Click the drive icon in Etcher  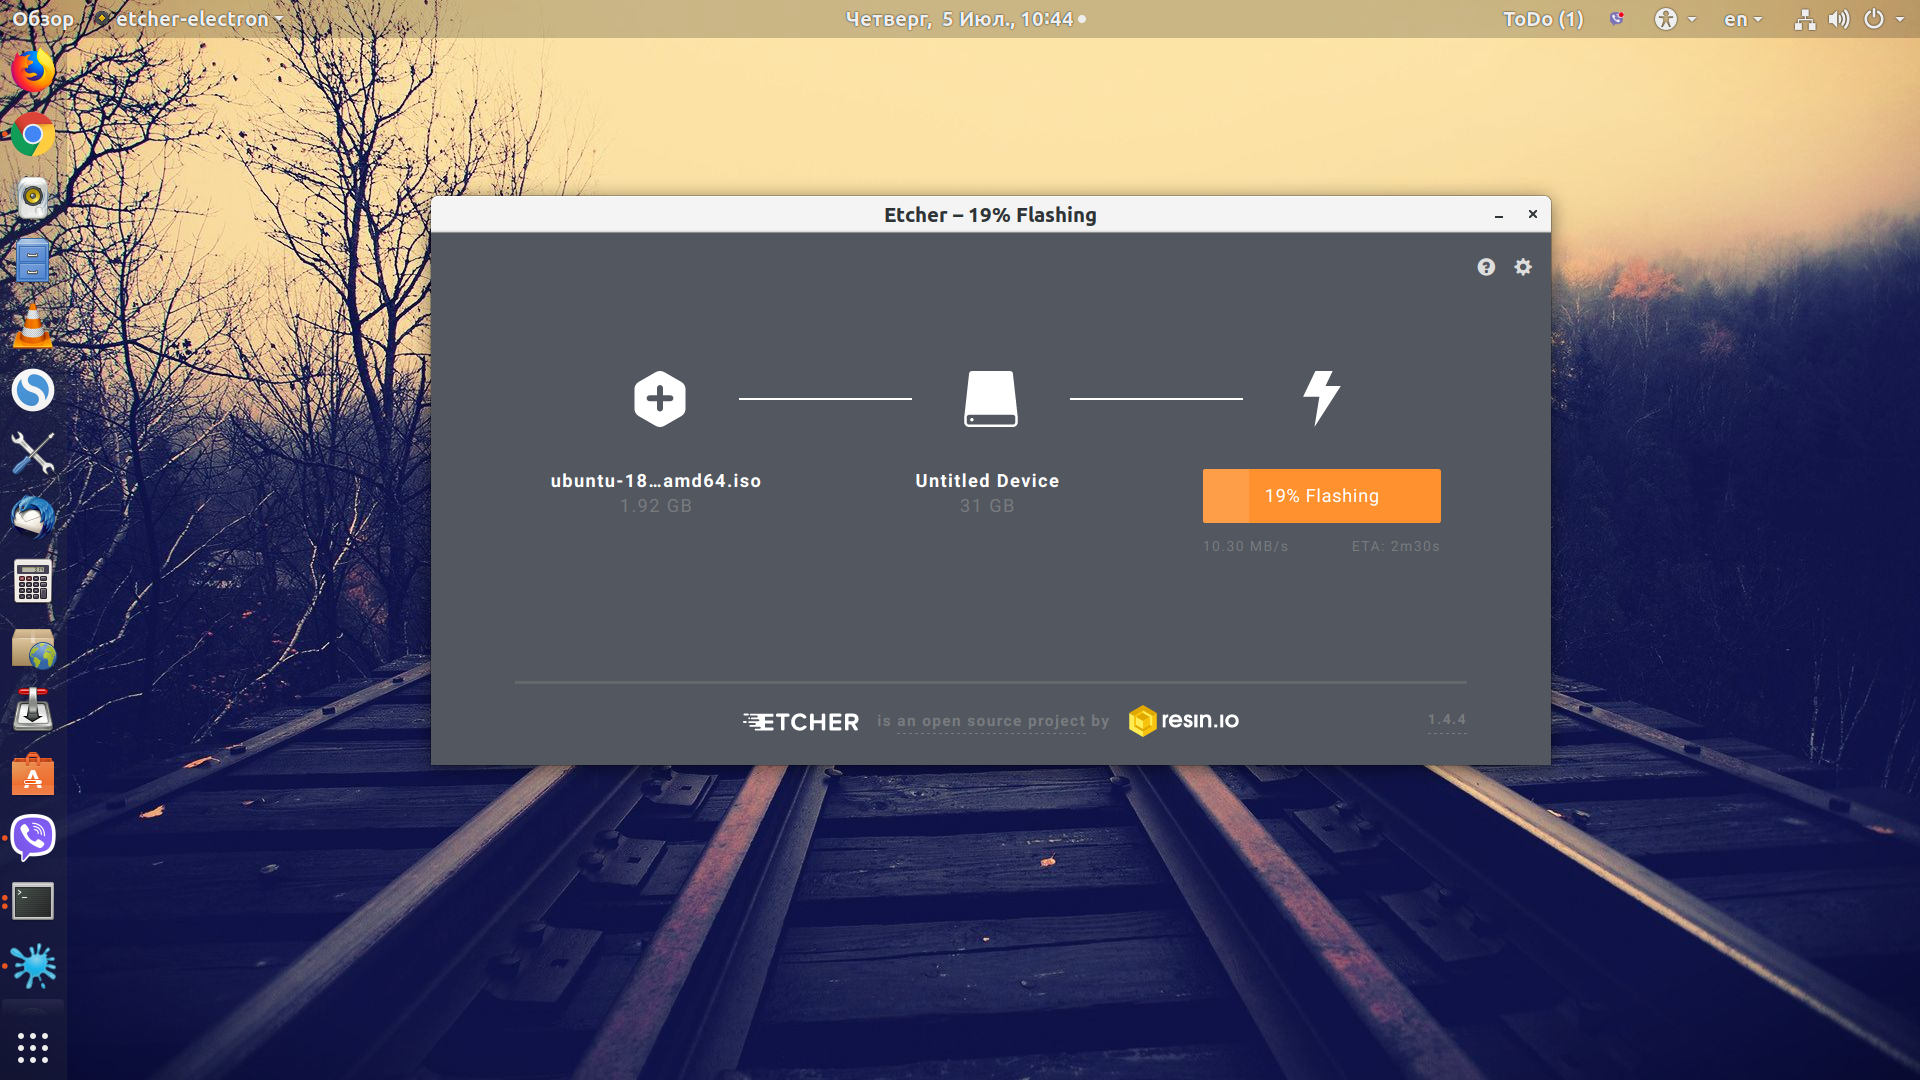tap(991, 399)
